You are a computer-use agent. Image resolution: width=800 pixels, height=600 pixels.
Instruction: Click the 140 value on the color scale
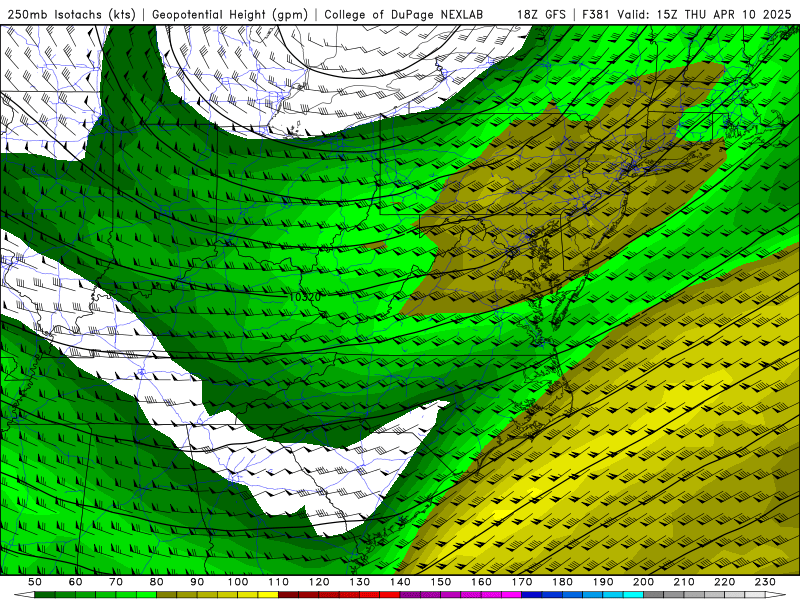tap(400, 582)
